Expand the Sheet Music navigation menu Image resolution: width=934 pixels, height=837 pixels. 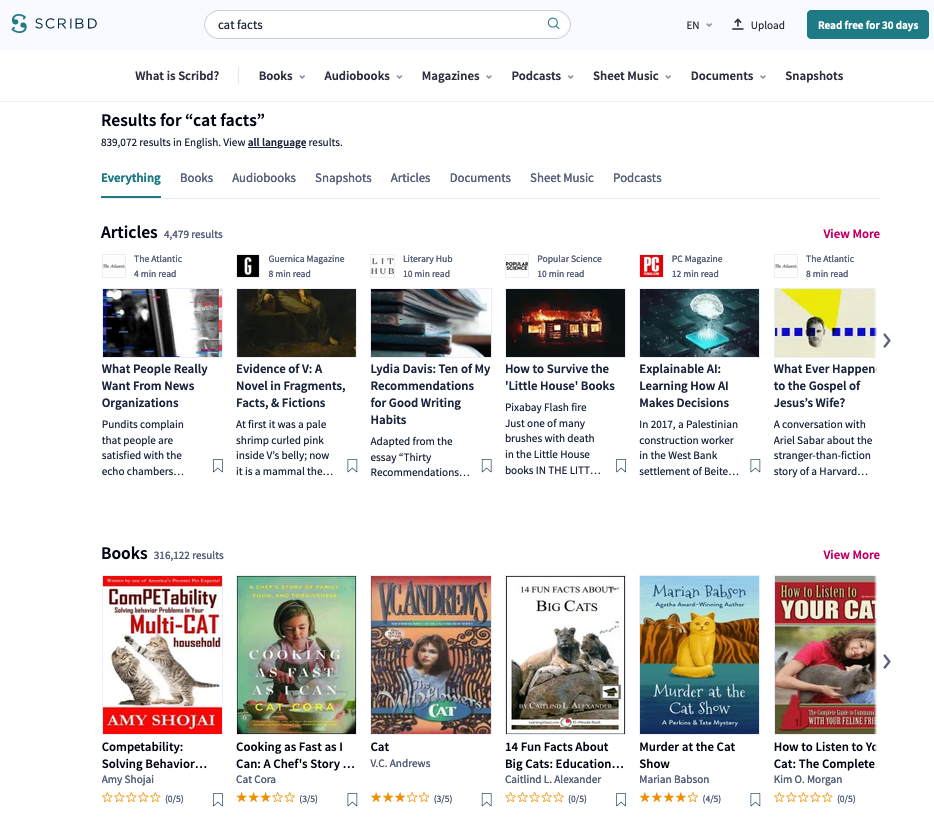tap(632, 76)
